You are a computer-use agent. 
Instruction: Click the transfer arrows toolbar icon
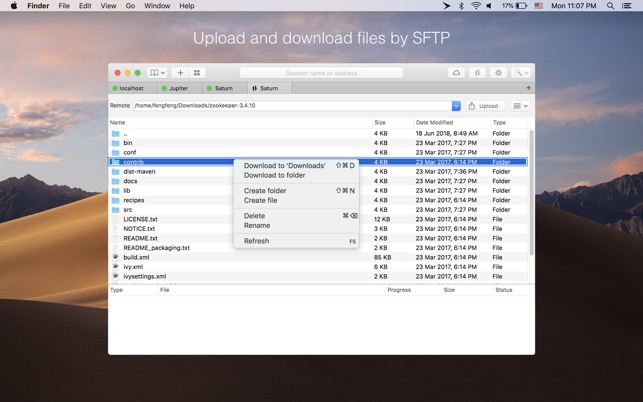pyautogui.click(x=477, y=73)
